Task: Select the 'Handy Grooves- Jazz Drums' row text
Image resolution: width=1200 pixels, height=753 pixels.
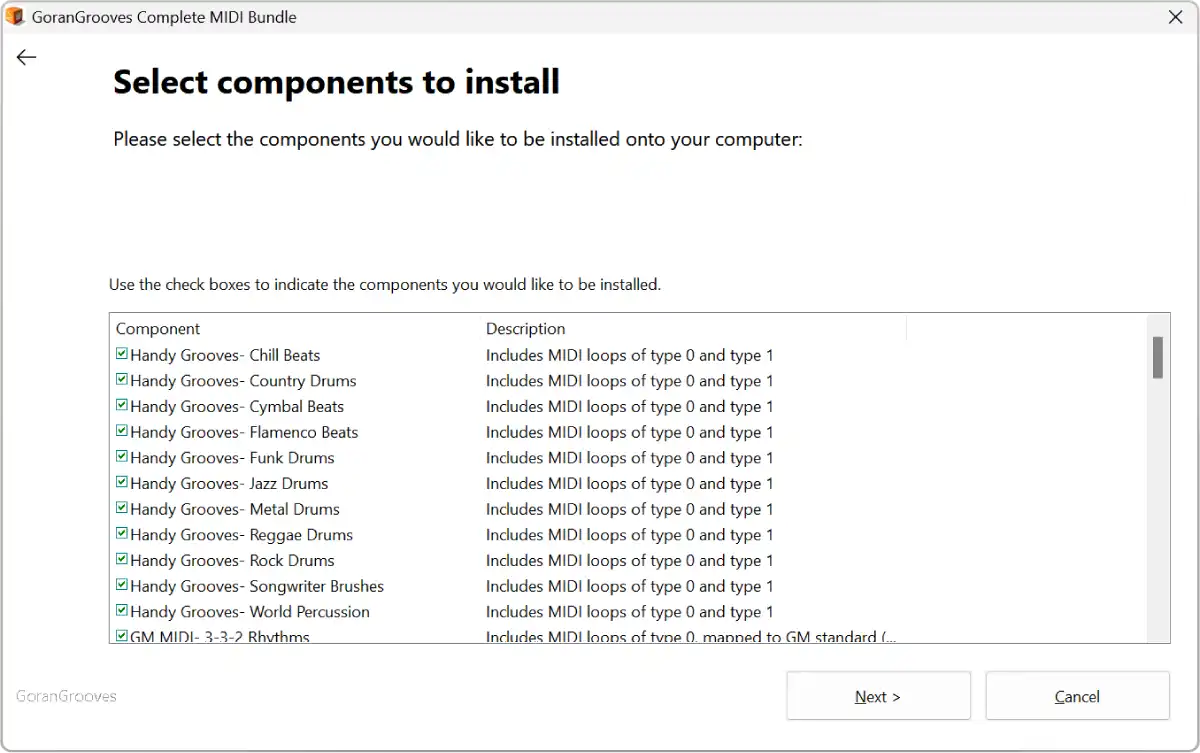Action: 229,484
